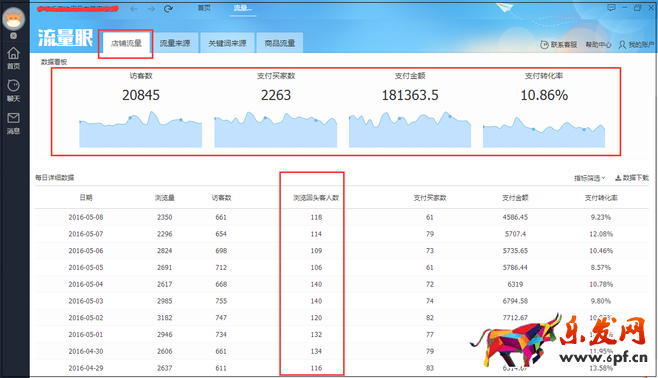Click the 浏览回头客人数 column header

point(316,198)
